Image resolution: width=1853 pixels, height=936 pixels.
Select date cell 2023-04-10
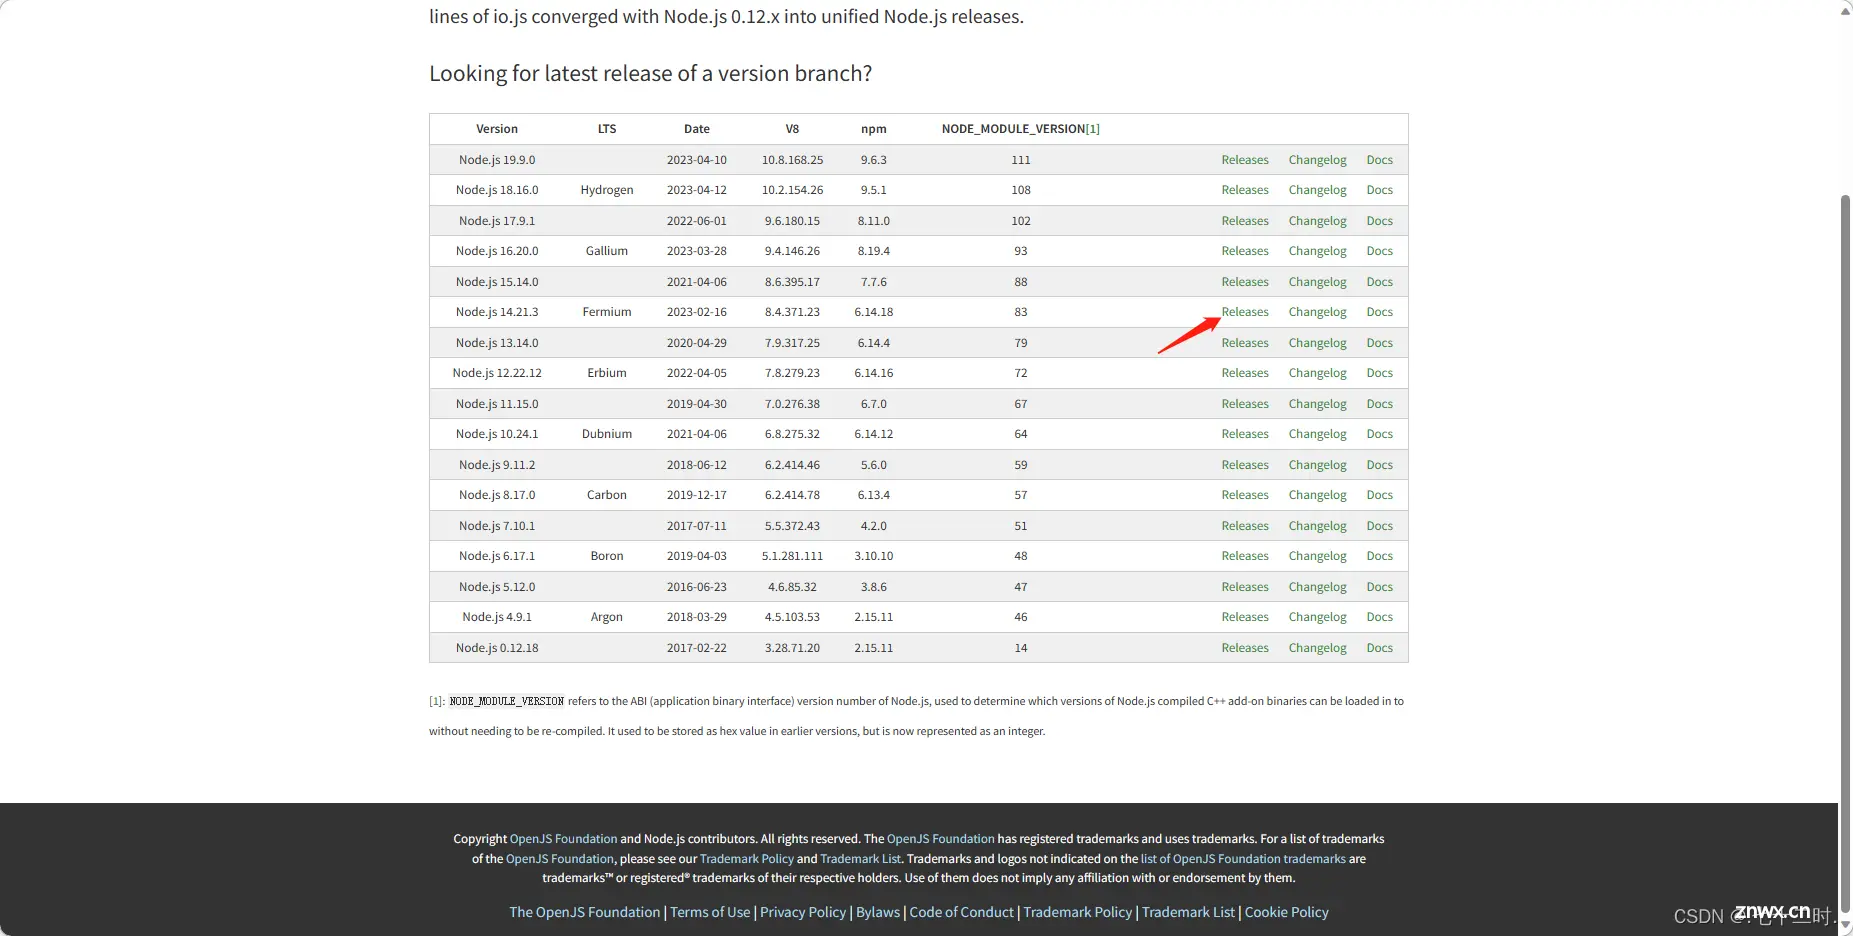point(697,160)
